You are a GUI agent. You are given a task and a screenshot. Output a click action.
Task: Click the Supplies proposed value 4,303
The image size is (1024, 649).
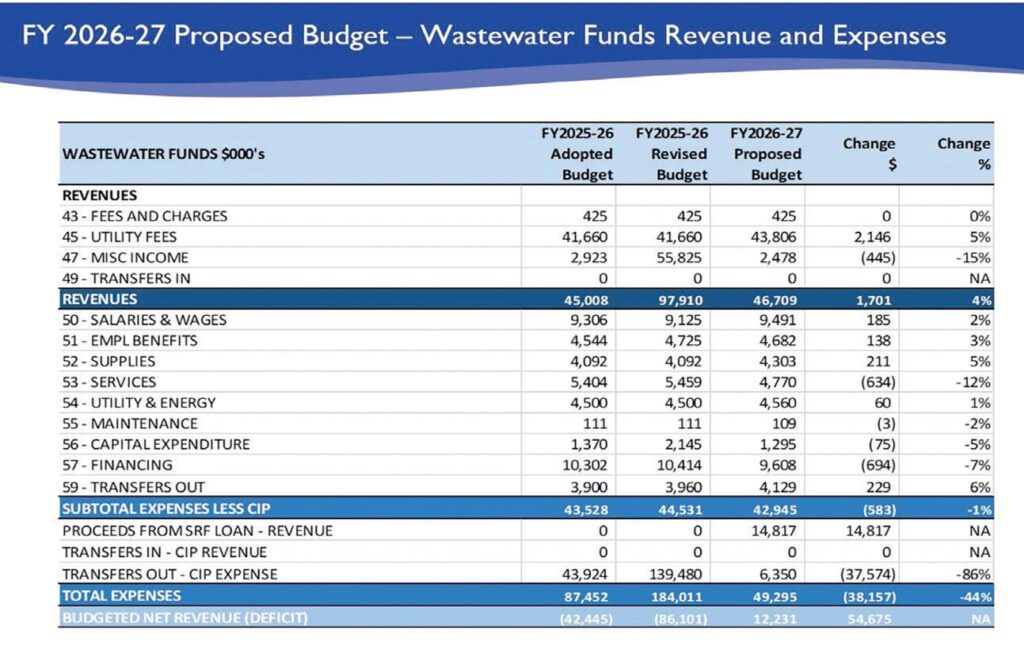point(777,362)
